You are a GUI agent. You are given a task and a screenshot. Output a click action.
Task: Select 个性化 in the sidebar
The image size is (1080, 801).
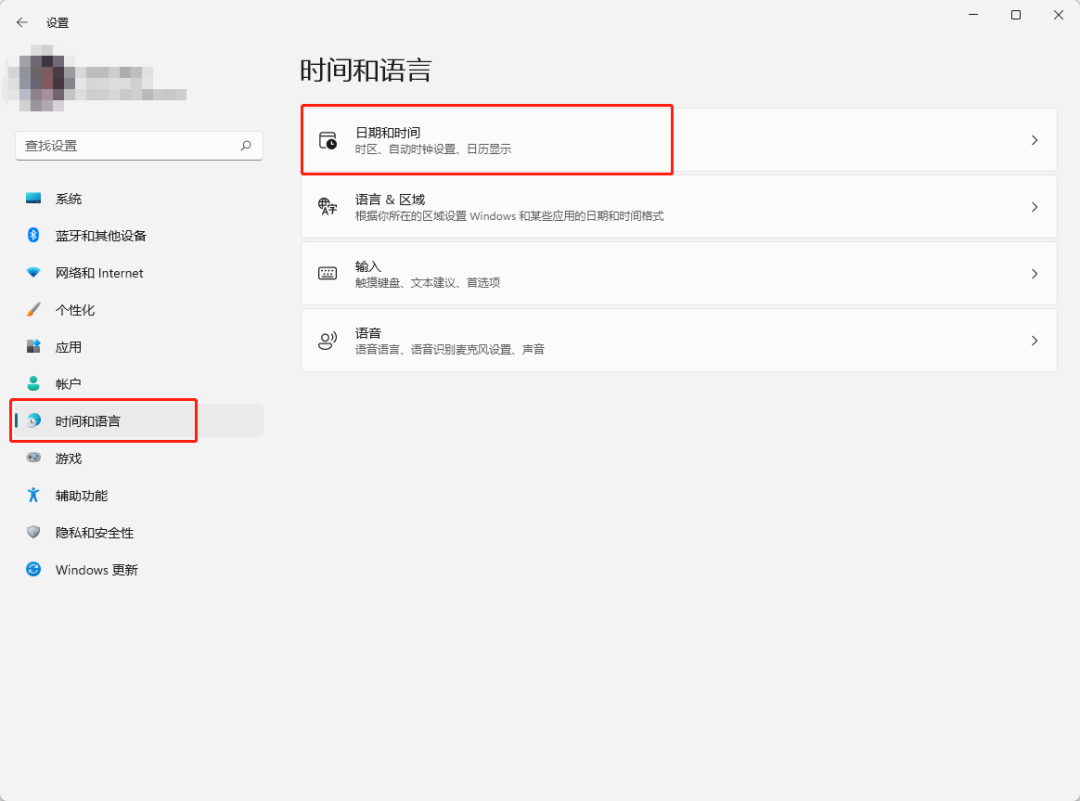pyautogui.click(x=139, y=310)
